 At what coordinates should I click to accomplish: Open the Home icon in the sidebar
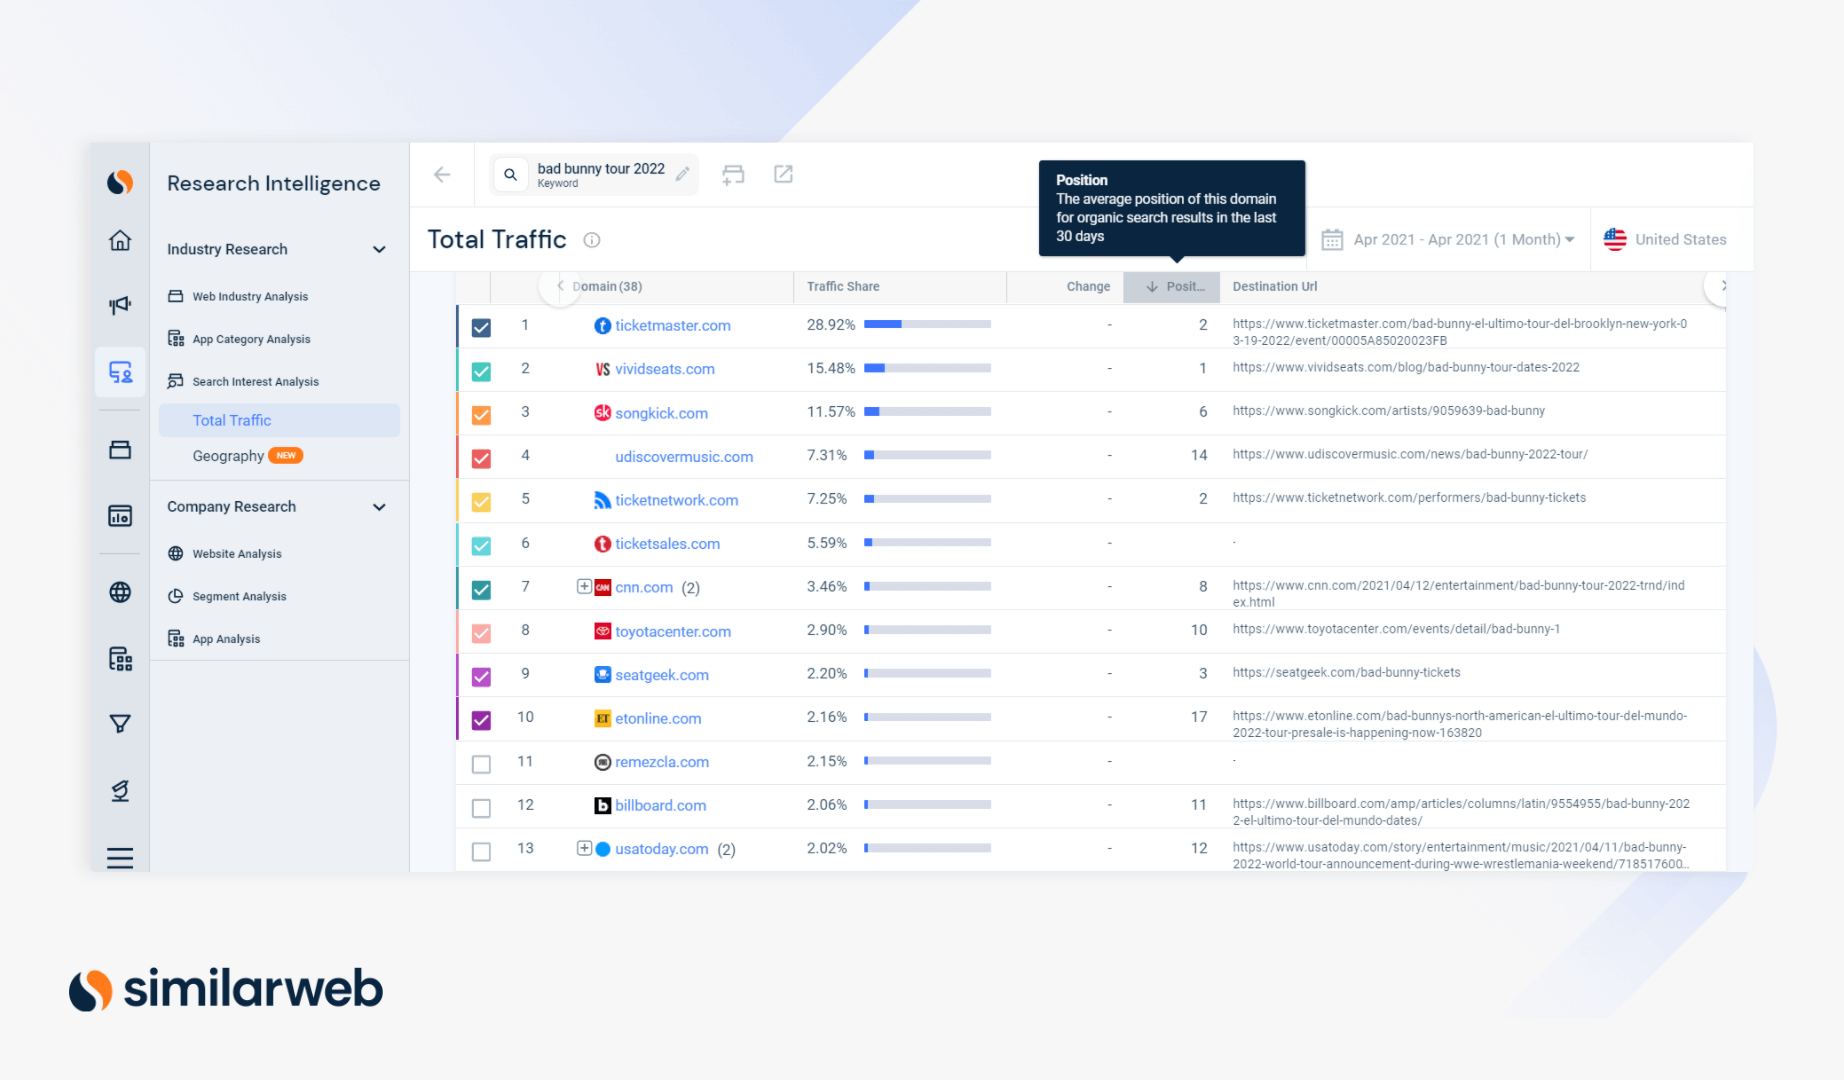(x=120, y=240)
